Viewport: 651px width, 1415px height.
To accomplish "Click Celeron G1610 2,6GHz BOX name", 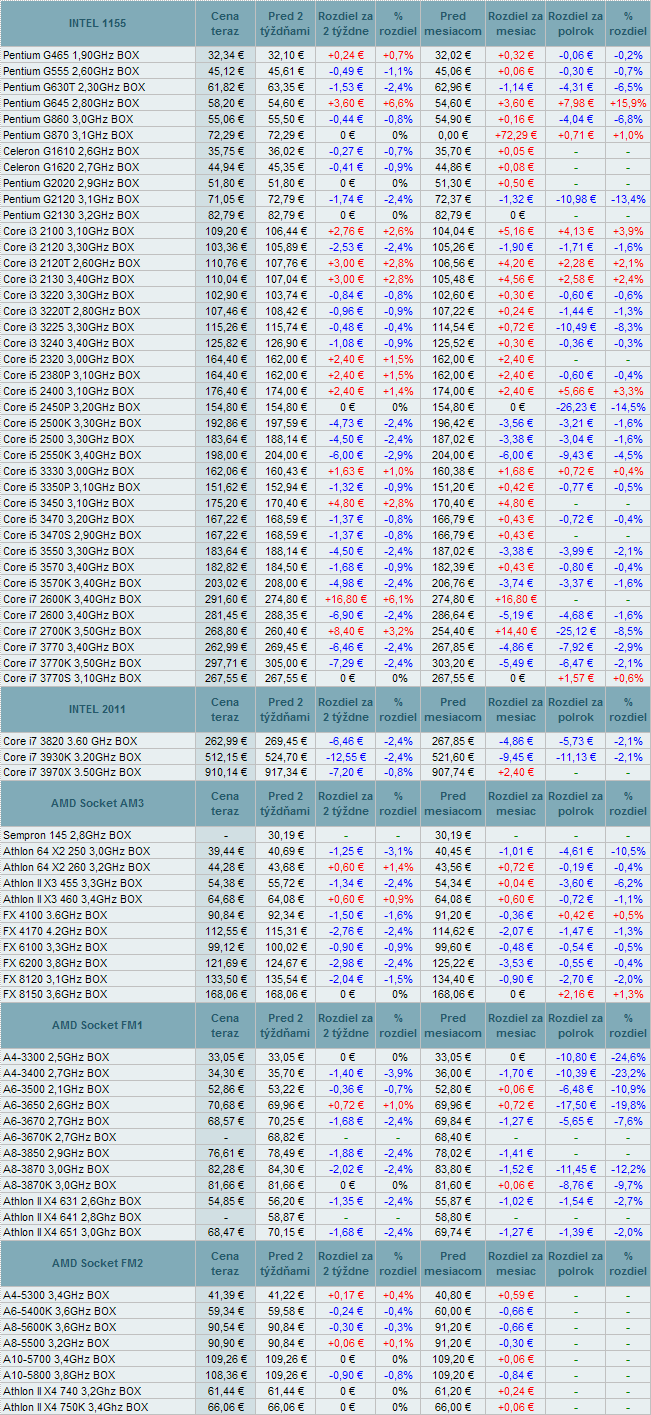I will click(72, 150).
